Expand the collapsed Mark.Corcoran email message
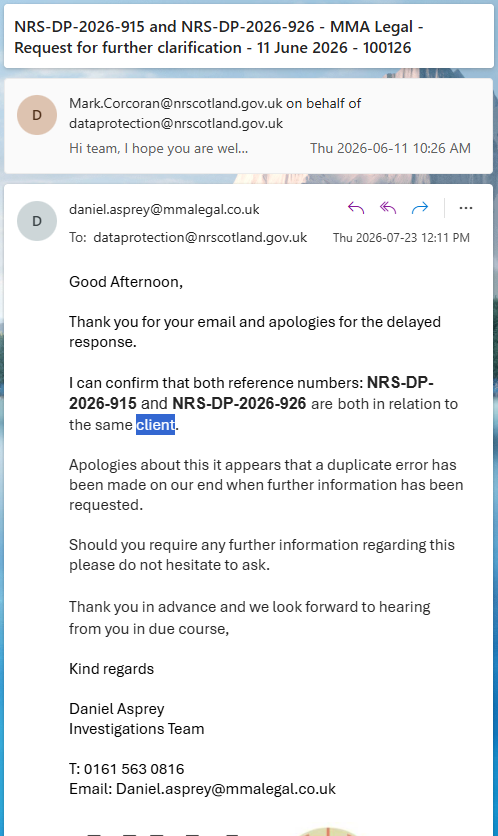This screenshot has height=836, width=498. [248, 126]
